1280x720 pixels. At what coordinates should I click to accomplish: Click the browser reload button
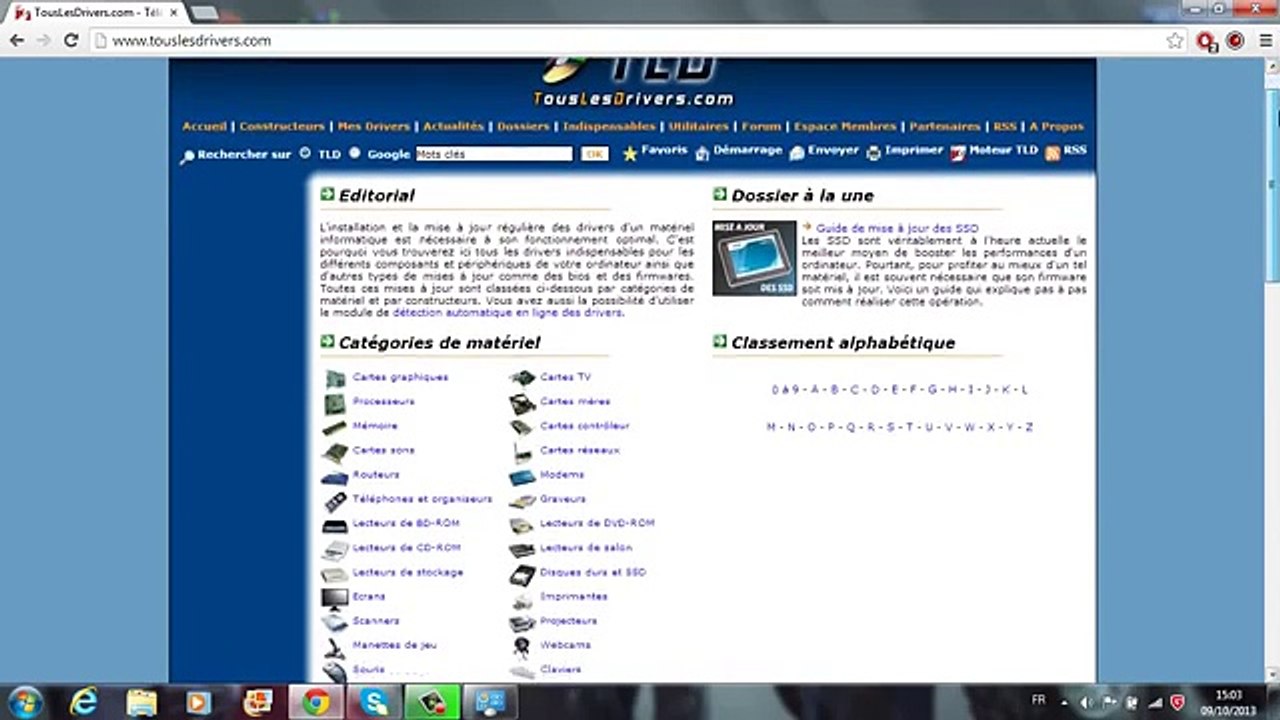pyautogui.click(x=70, y=41)
